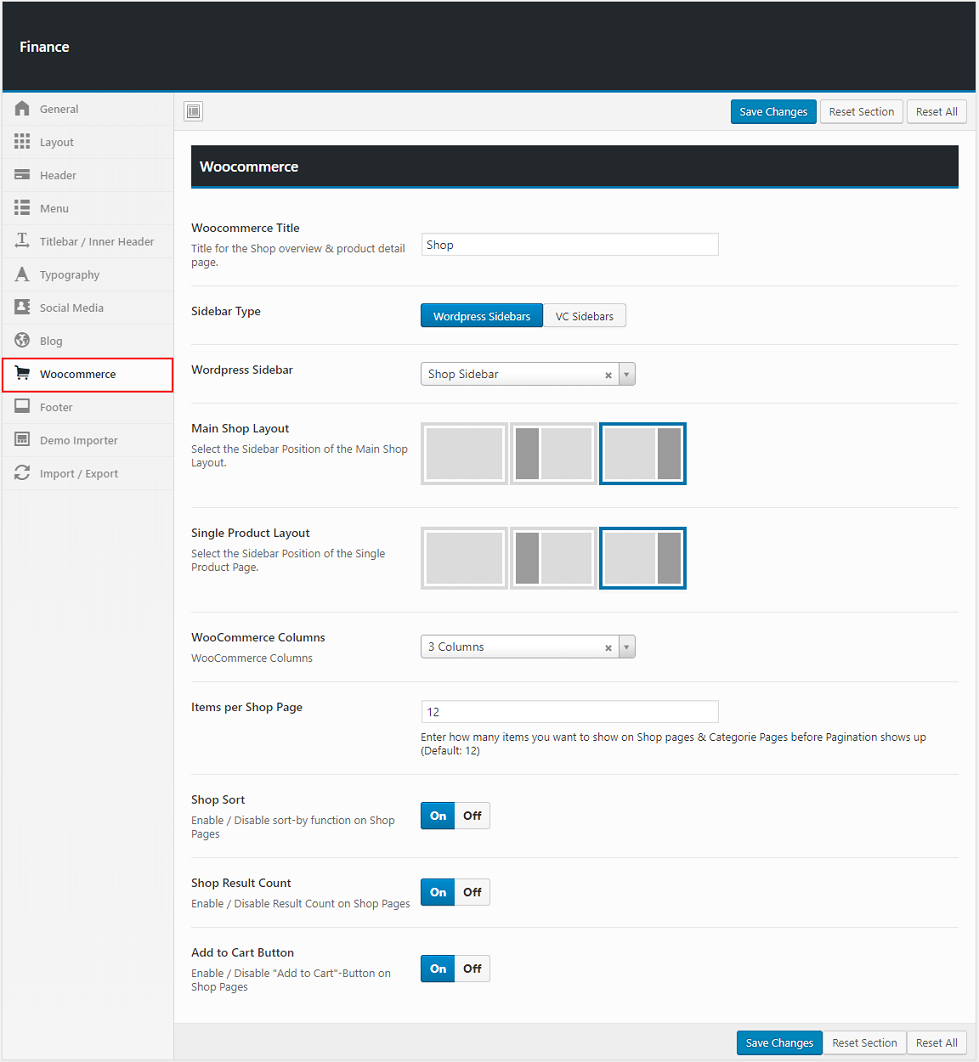
Task: Go to the Demo Importer section
Action: 78,440
